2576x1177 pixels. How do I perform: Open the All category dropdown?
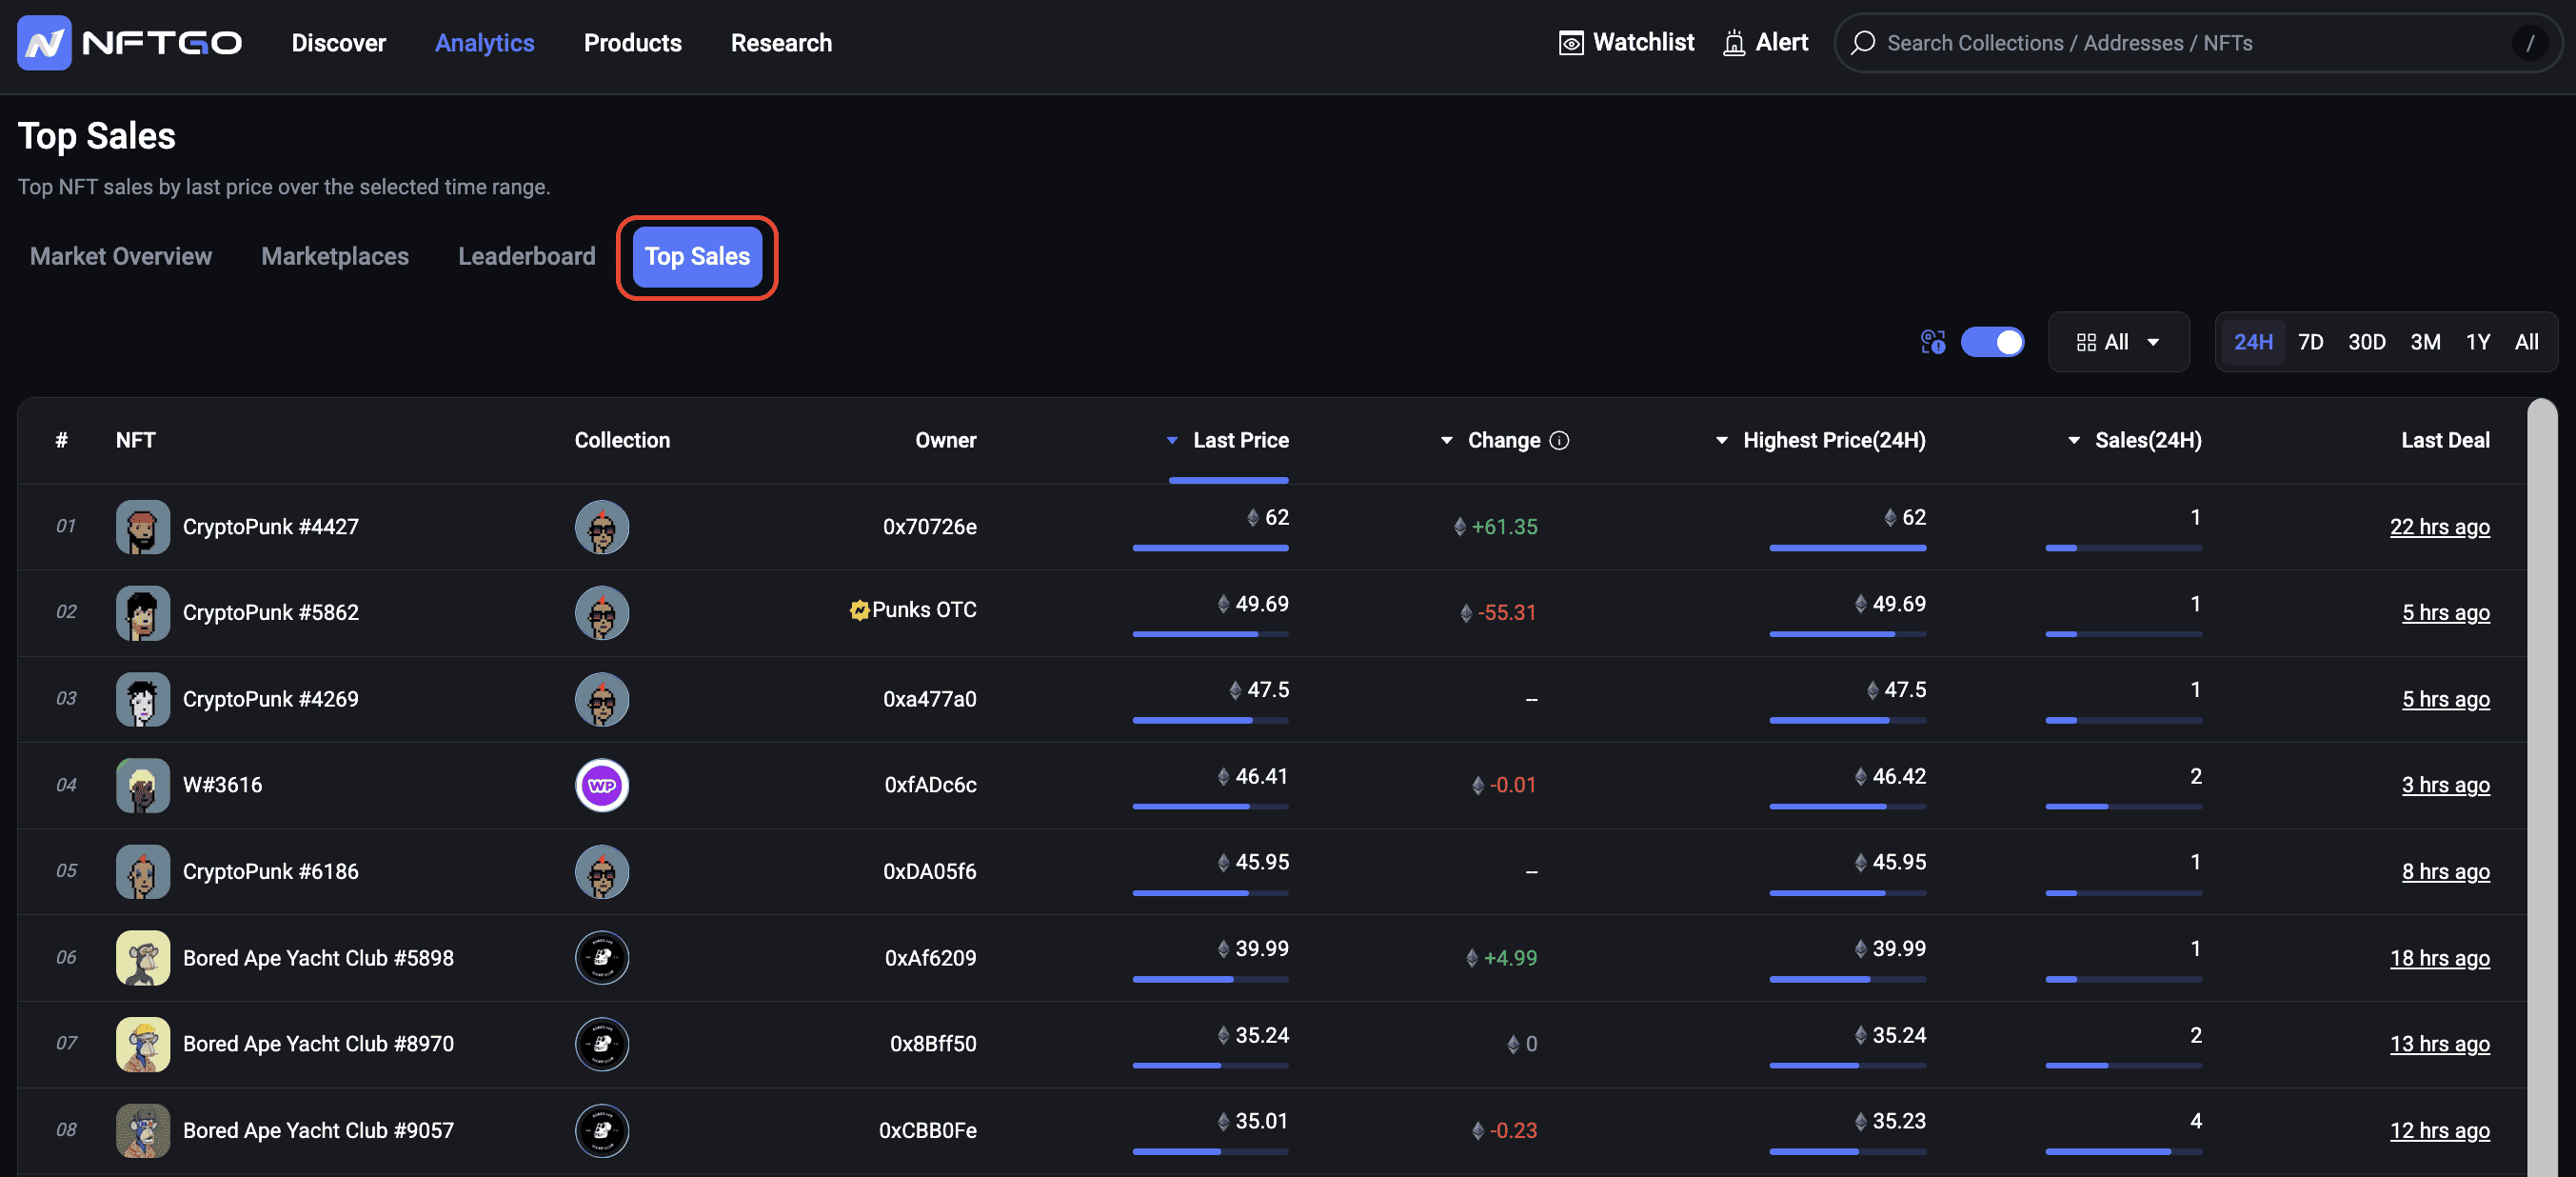(x=2118, y=342)
